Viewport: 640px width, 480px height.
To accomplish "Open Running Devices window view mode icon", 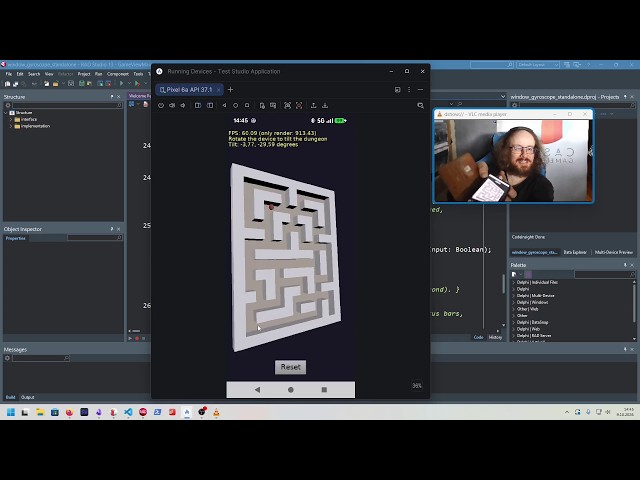I will 397,90.
